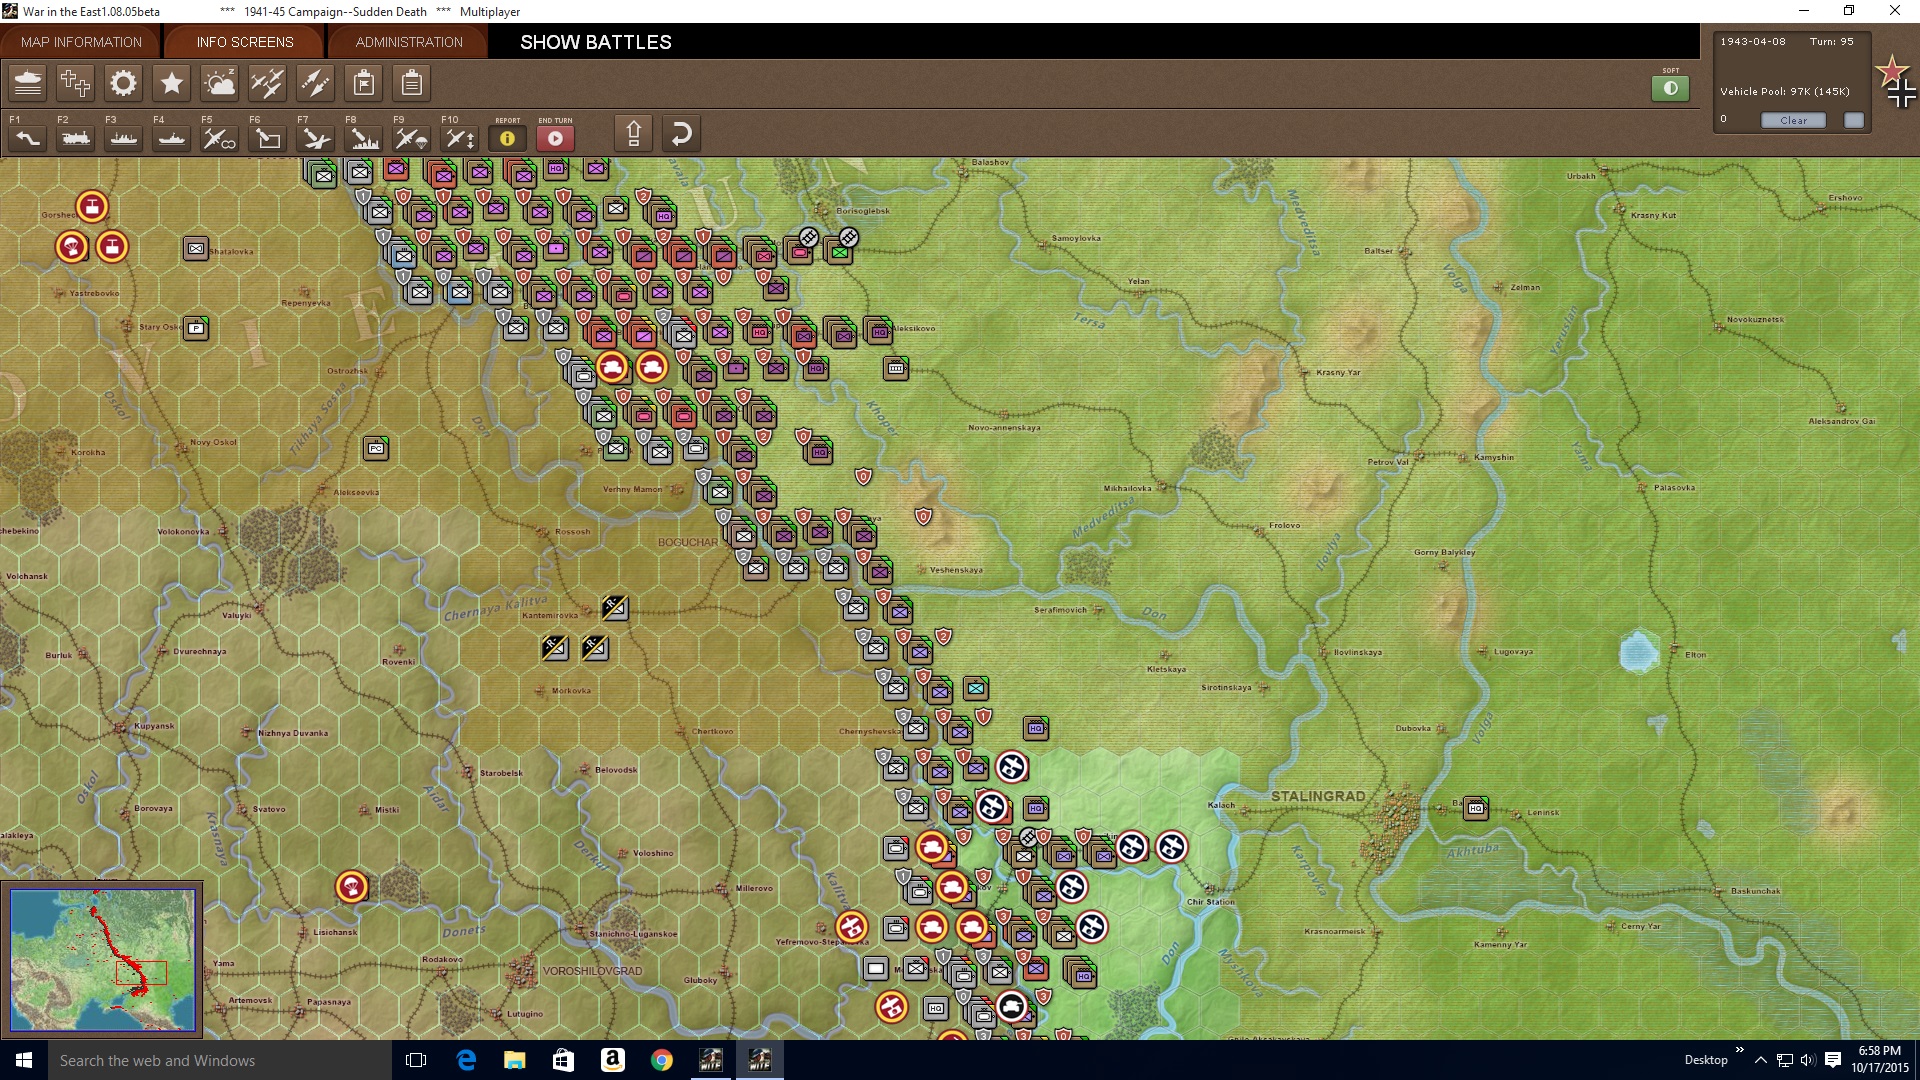Select F10 air transfer mode icon
Screen dimensions: 1920x1080
click(460, 138)
